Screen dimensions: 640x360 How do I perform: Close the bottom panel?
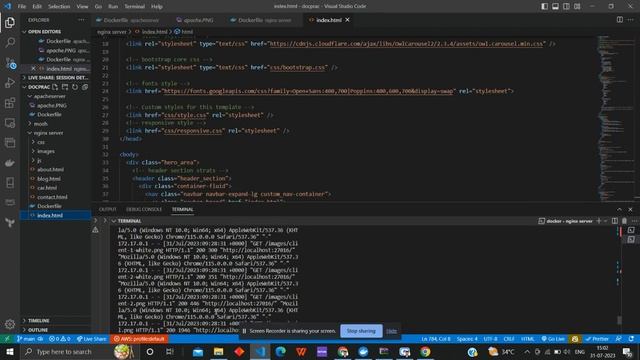click(630, 209)
